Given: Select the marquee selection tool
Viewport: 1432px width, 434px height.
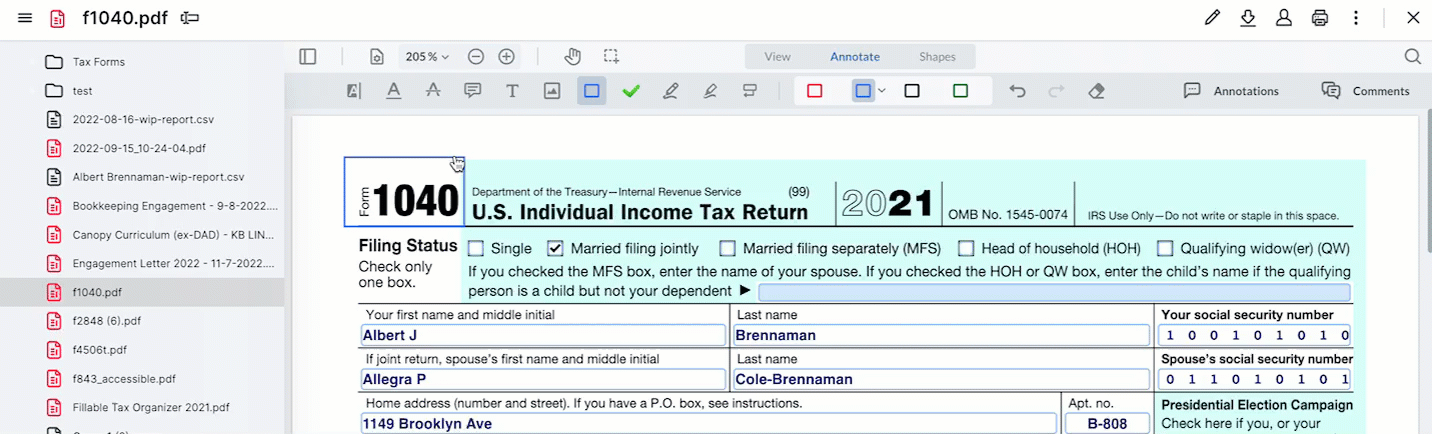Looking at the screenshot, I should [611, 57].
